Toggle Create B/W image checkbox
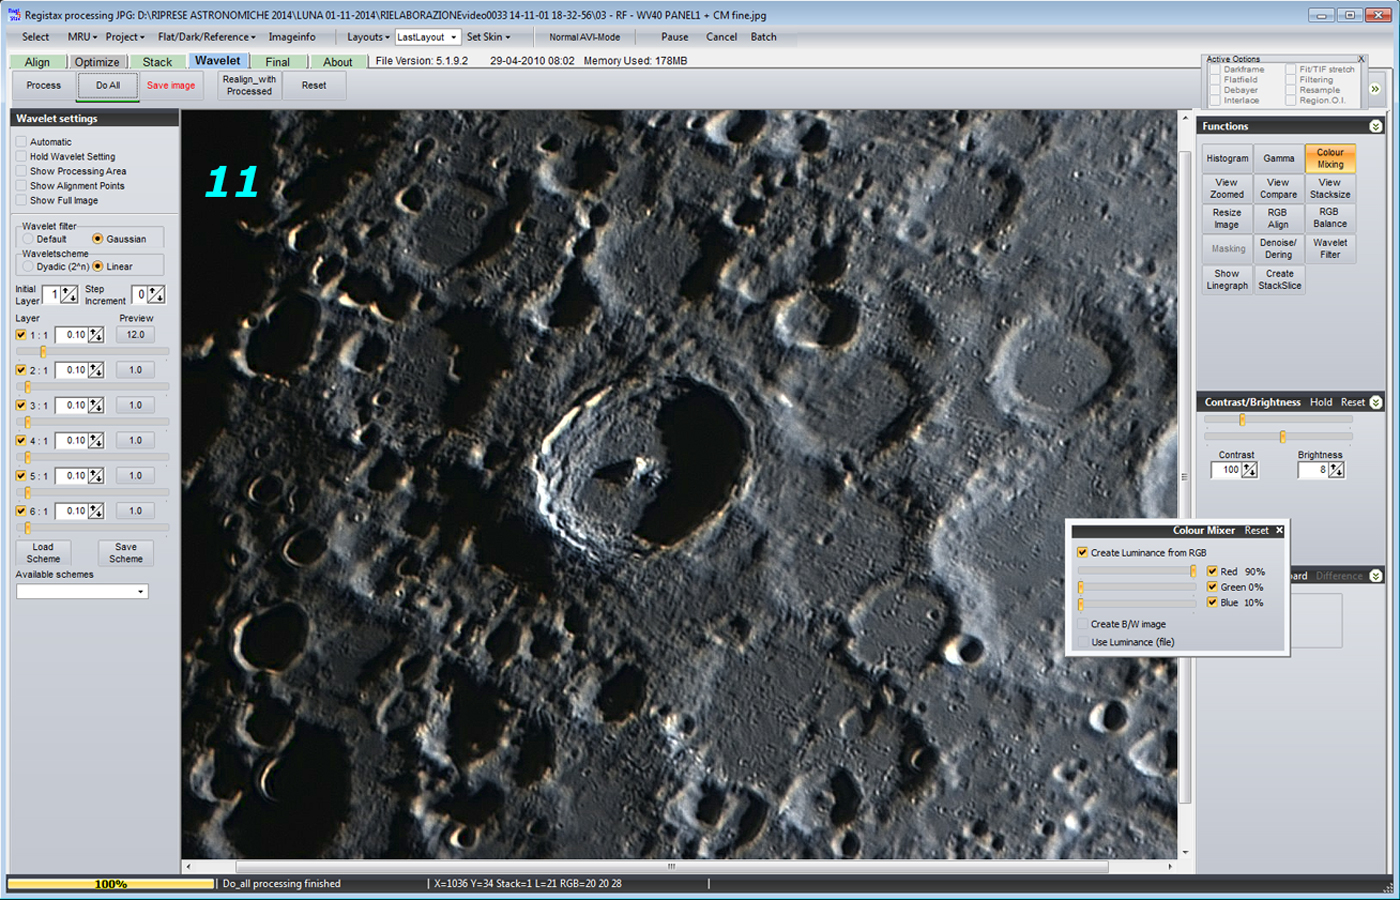 point(1082,624)
